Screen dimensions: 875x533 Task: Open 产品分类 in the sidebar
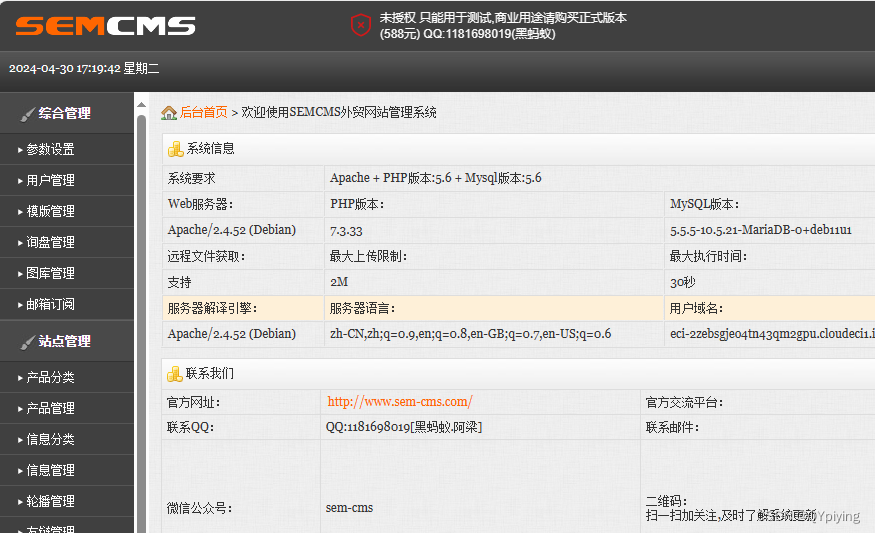pos(50,377)
